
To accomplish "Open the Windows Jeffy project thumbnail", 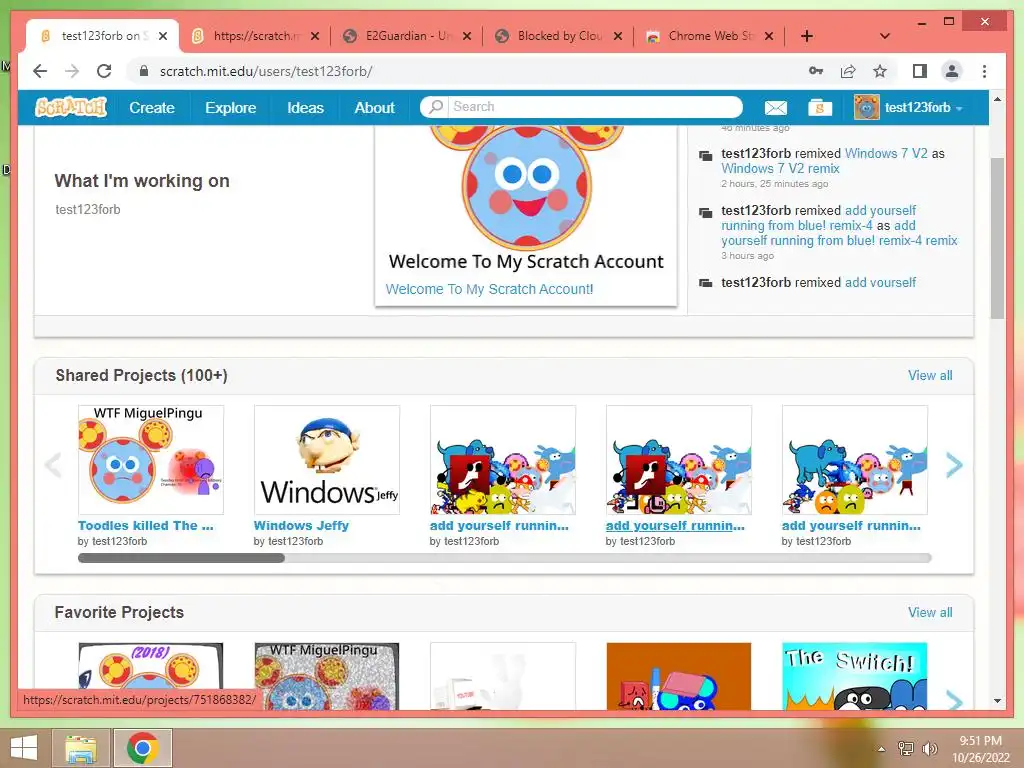I will point(327,460).
